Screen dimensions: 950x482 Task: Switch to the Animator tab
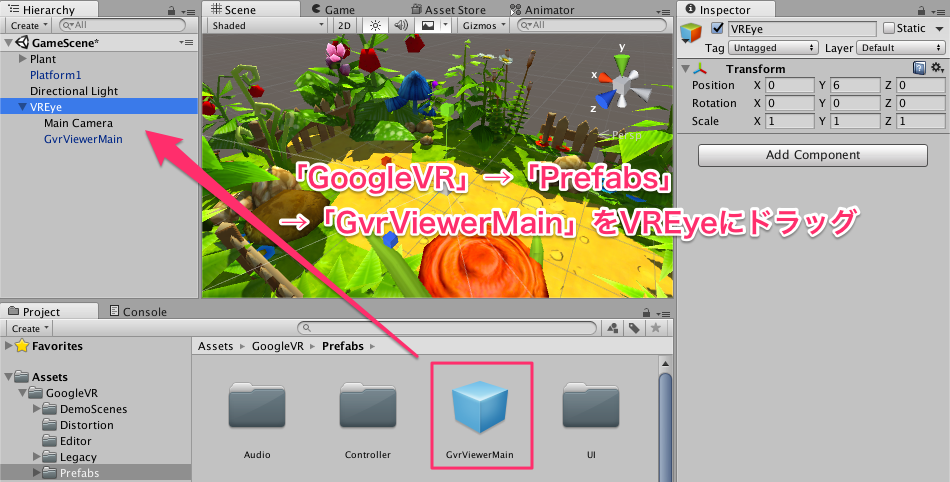click(x=542, y=10)
